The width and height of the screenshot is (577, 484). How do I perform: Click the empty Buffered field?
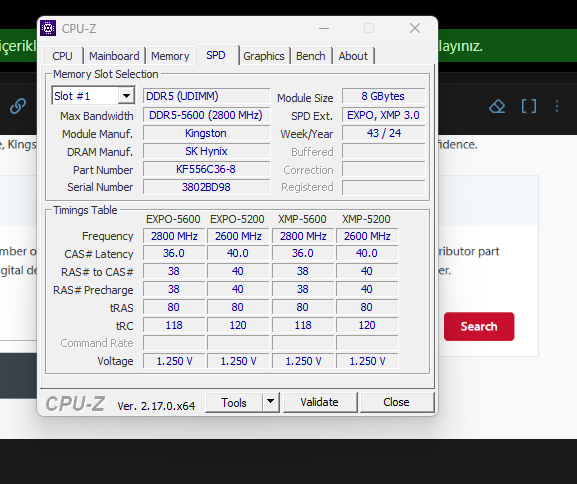[x=383, y=151]
